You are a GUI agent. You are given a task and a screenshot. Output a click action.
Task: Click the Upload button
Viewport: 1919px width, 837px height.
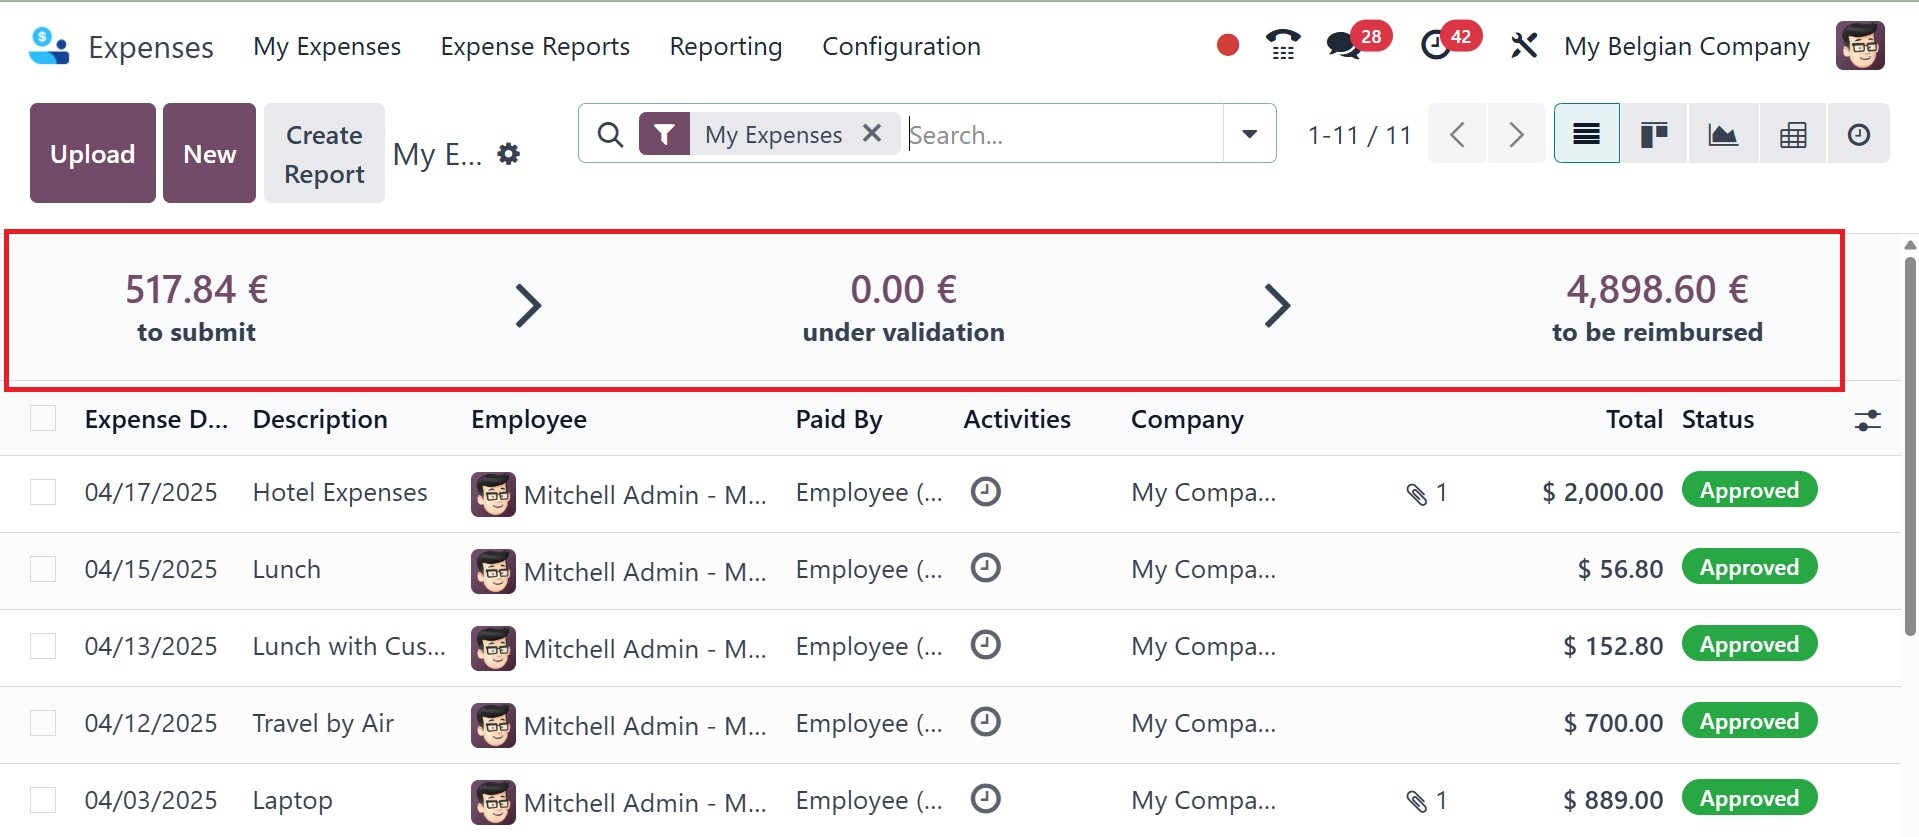(93, 154)
